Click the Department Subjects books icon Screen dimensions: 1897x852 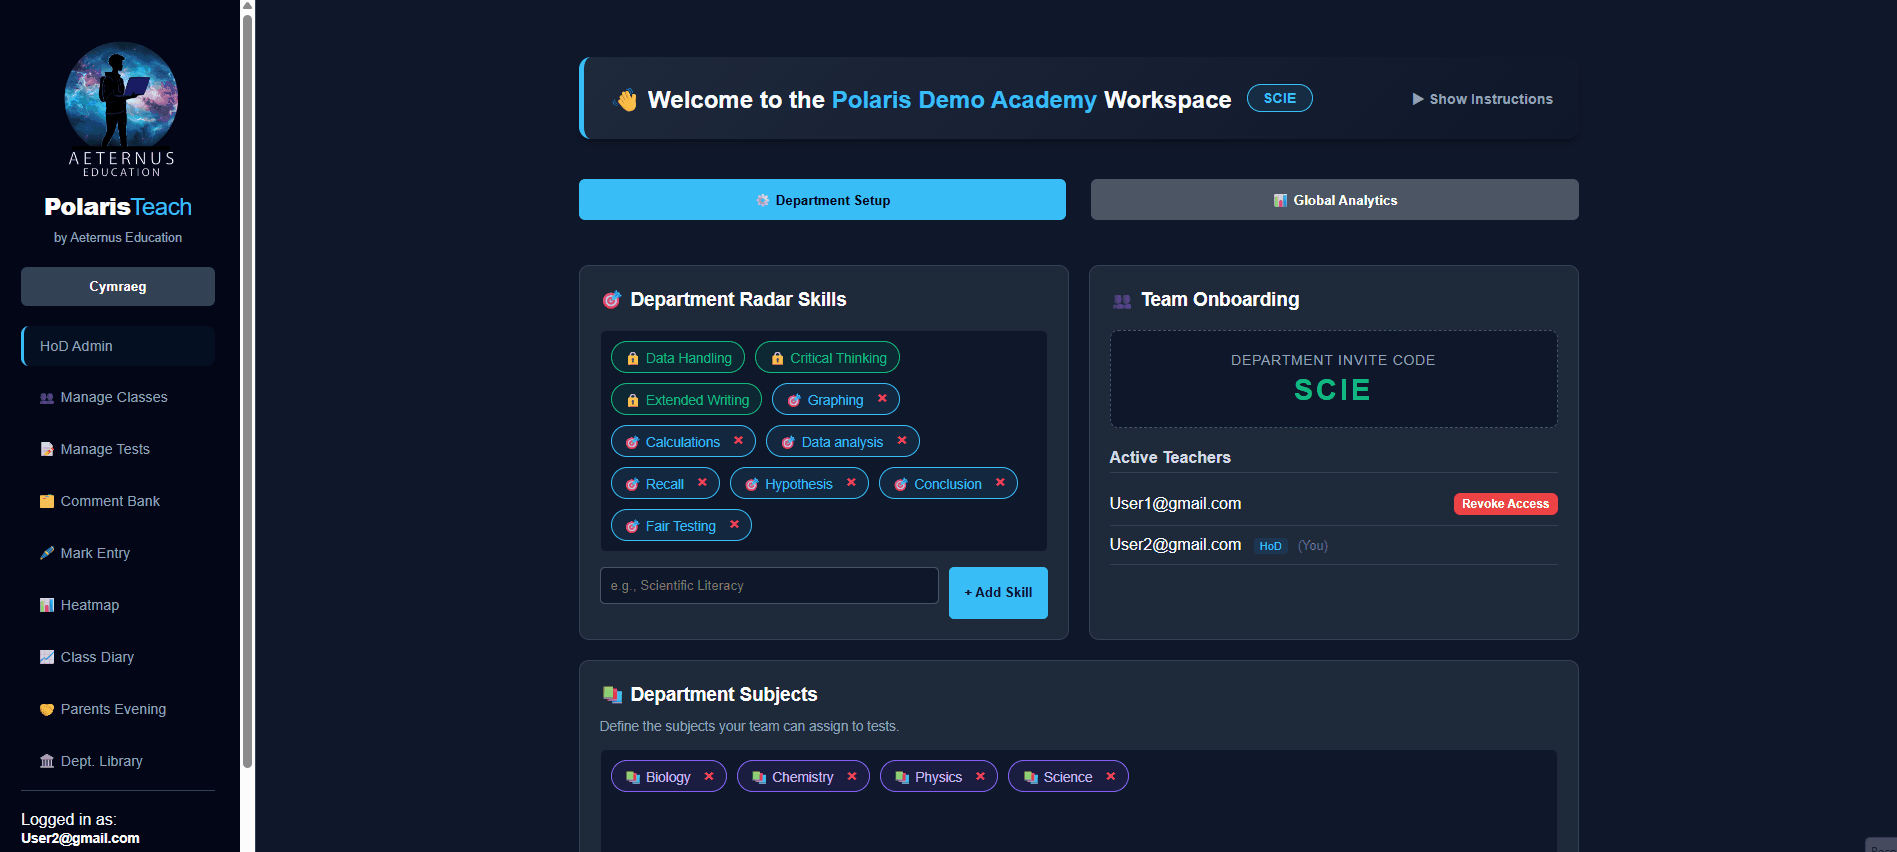[612, 694]
